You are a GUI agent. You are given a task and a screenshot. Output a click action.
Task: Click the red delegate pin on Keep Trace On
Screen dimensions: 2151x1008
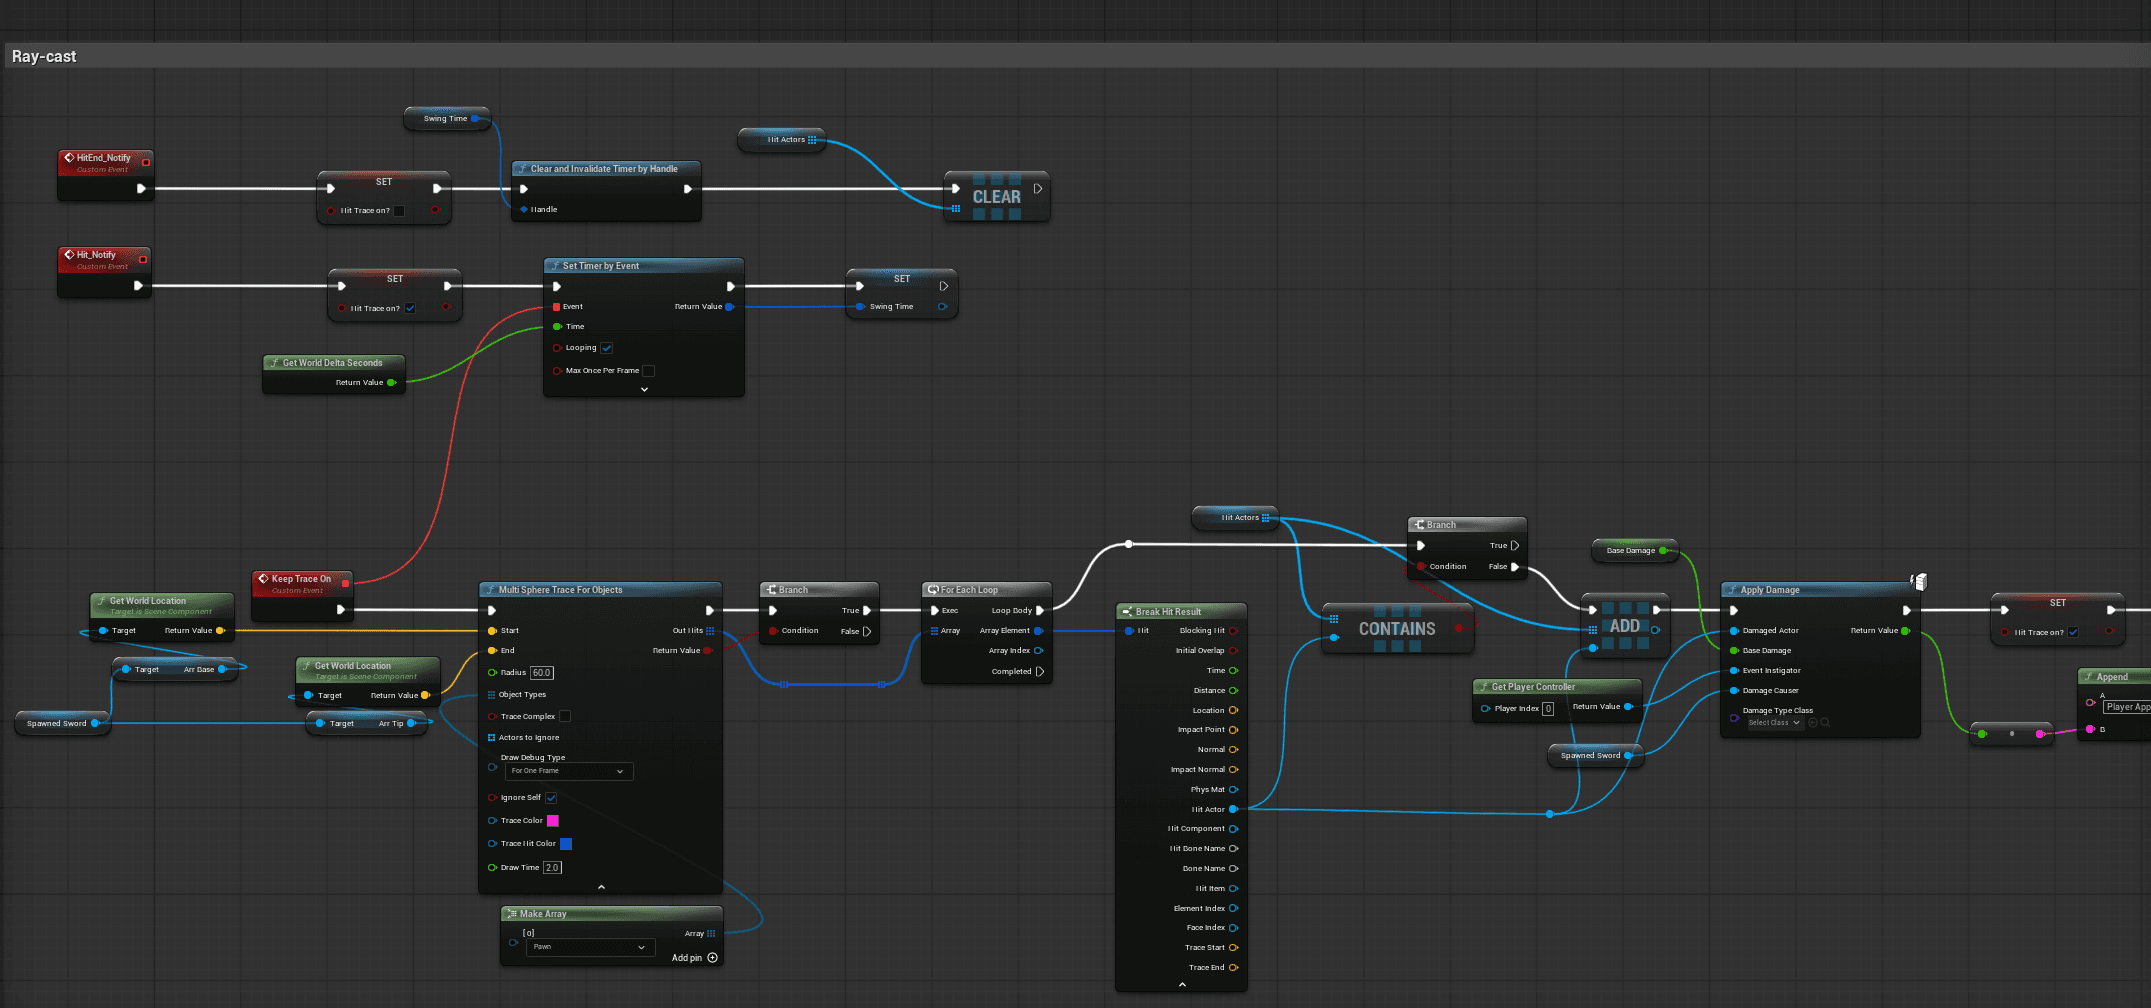pyautogui.click(x=346, y=583)
